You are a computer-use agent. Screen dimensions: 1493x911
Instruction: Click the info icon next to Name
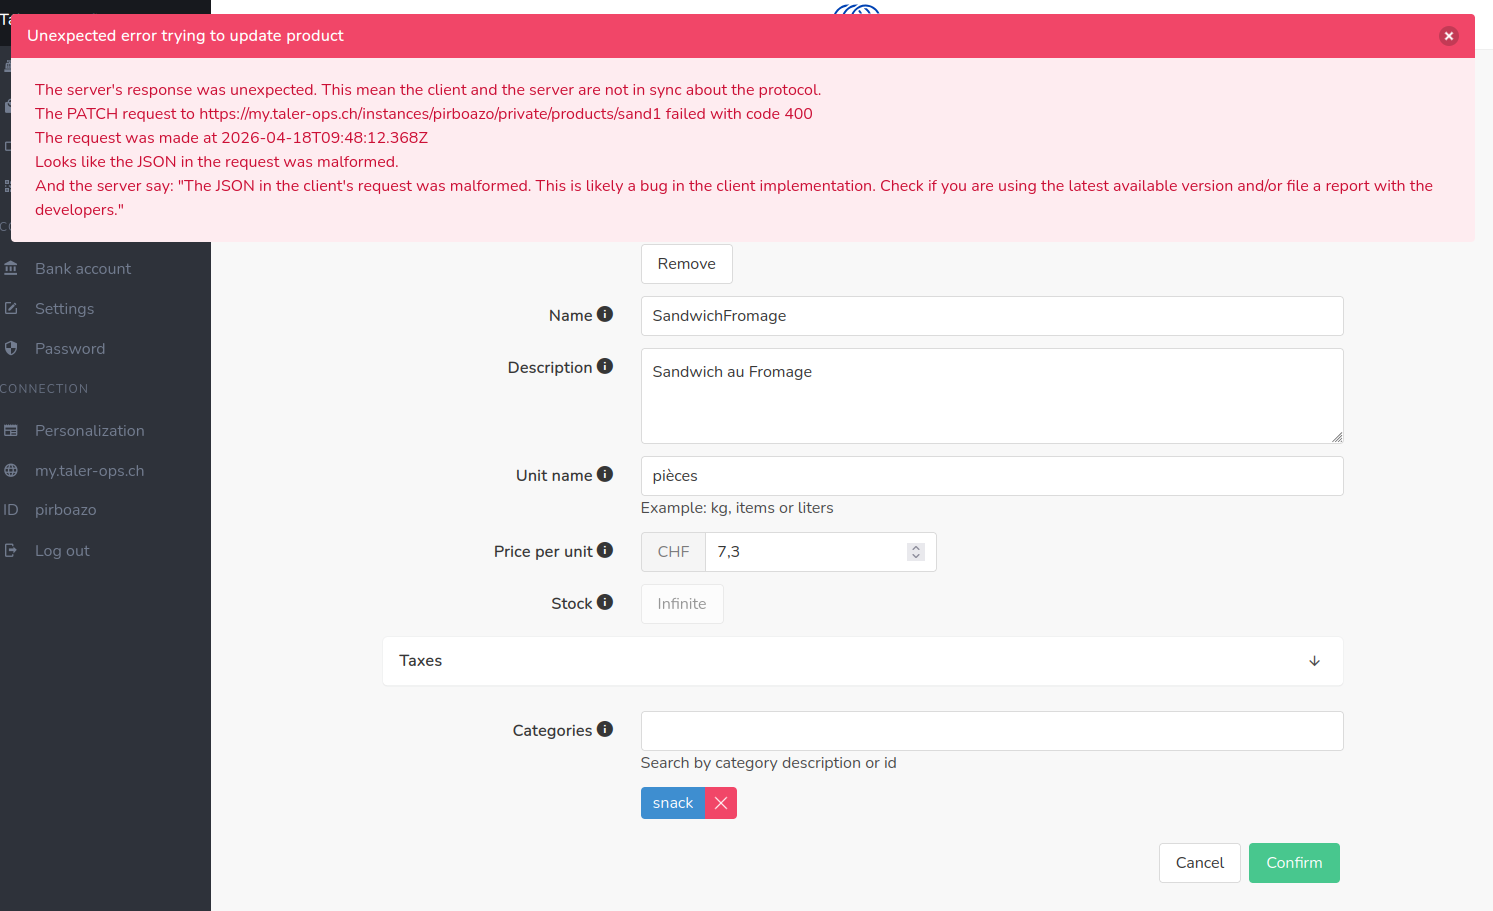605,314
